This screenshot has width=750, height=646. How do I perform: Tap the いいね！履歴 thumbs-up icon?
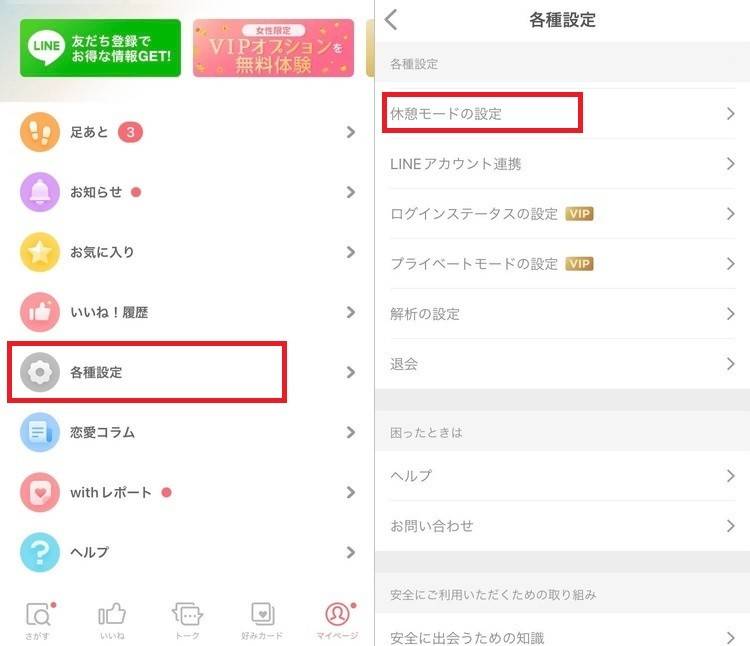pos(40,312)
